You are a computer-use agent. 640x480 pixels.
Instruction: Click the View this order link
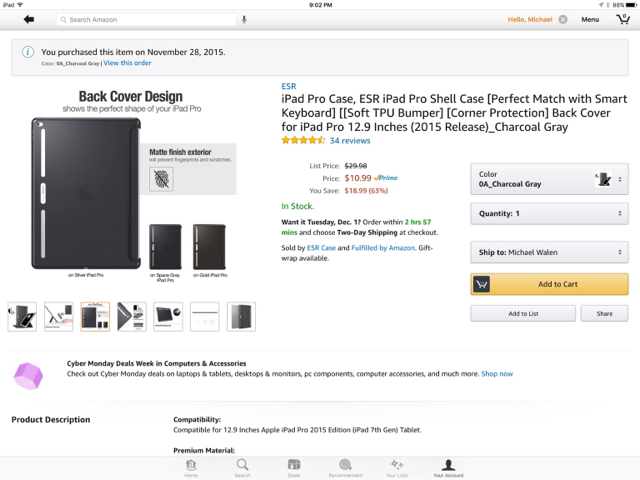pyautogui.click(x=127, y=63)
